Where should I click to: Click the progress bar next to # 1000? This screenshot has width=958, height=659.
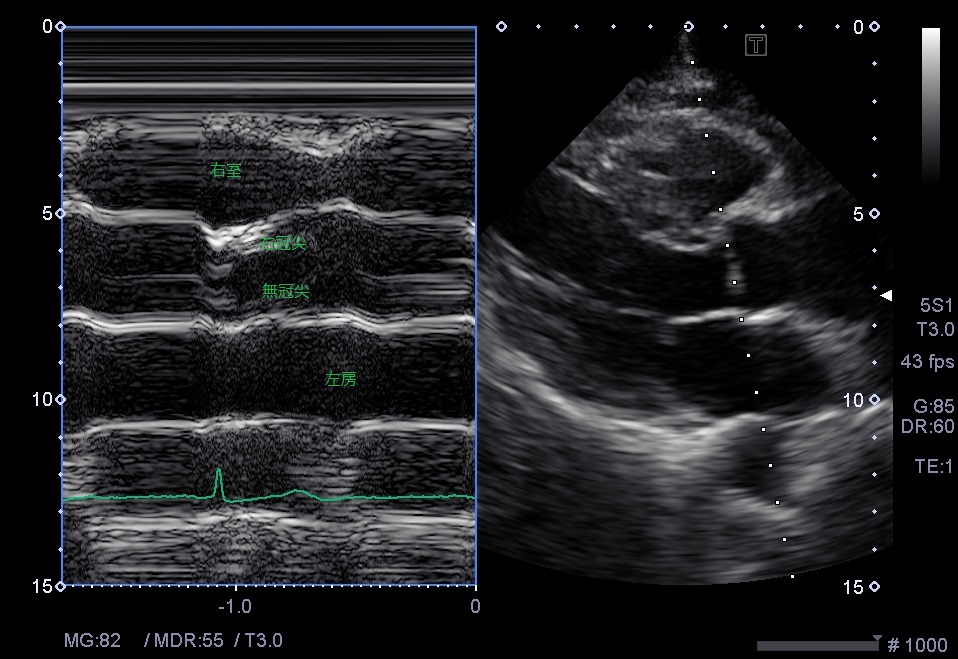click(x=817, y=646)
